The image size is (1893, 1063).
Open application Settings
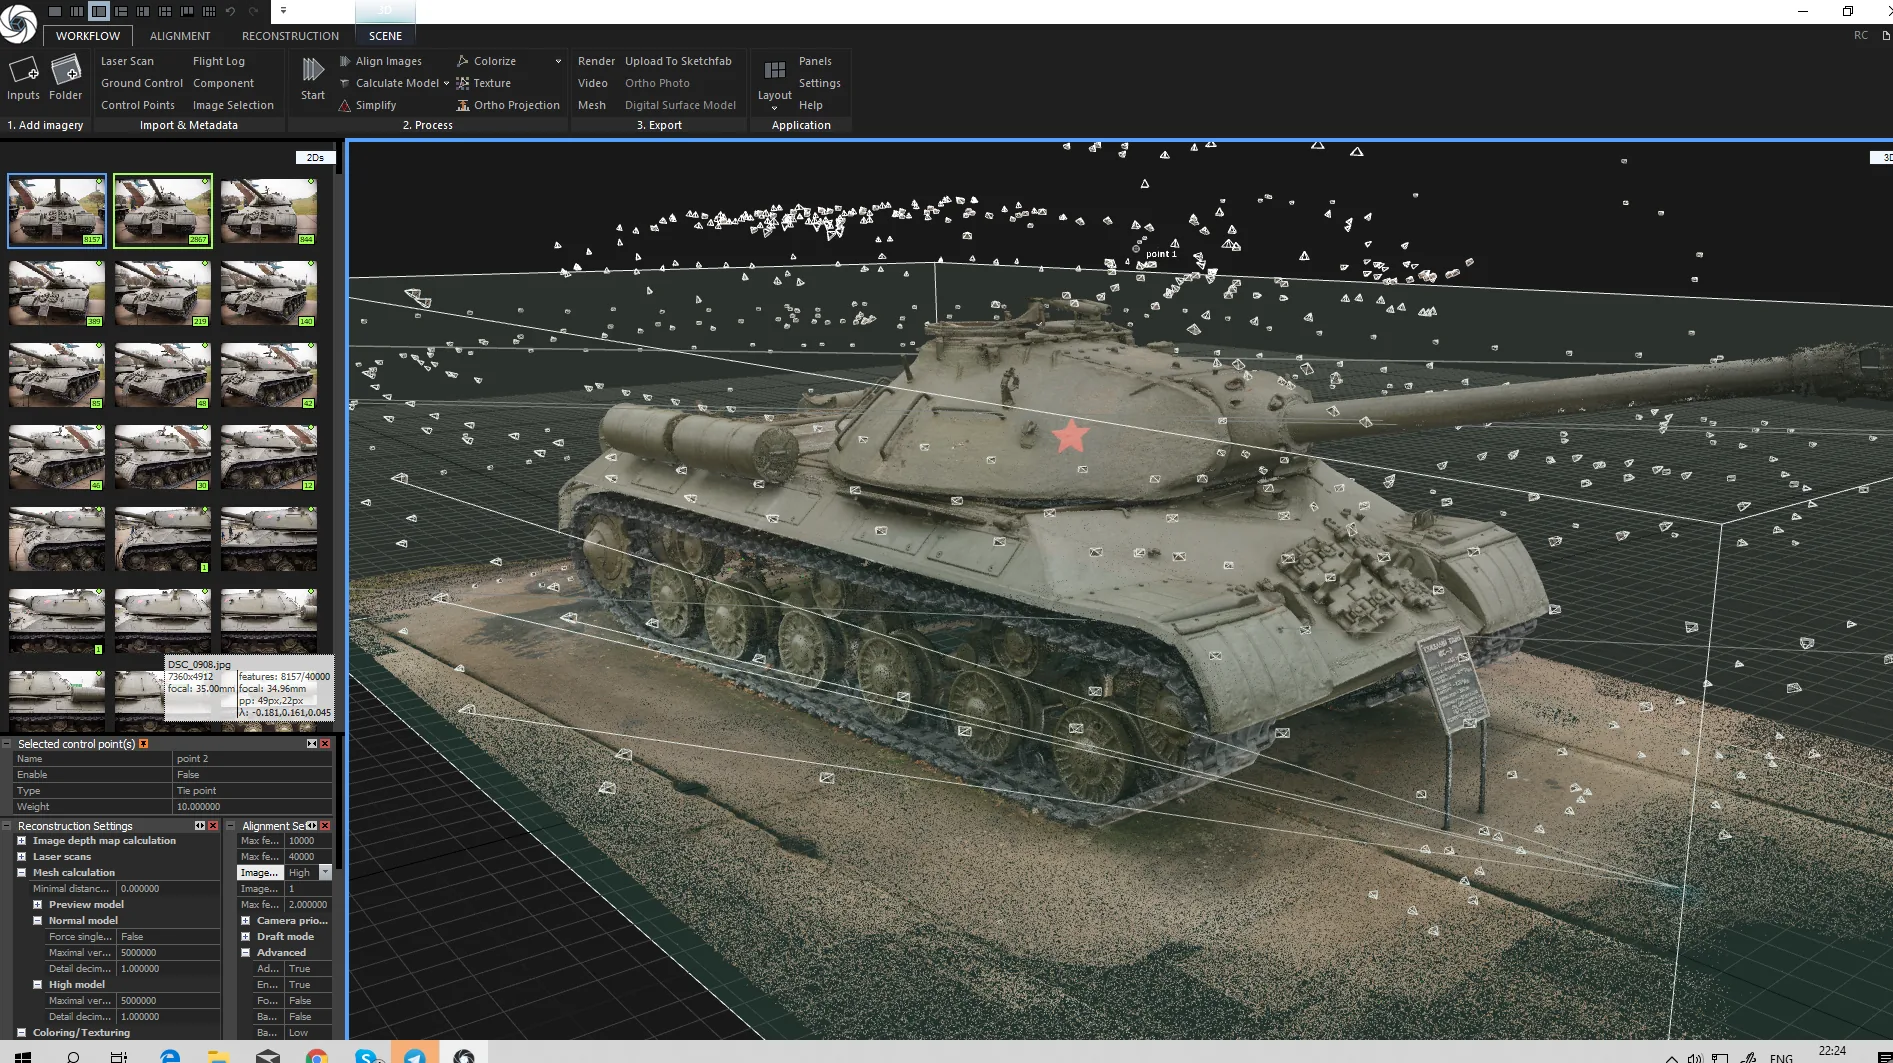coord(819,83)
